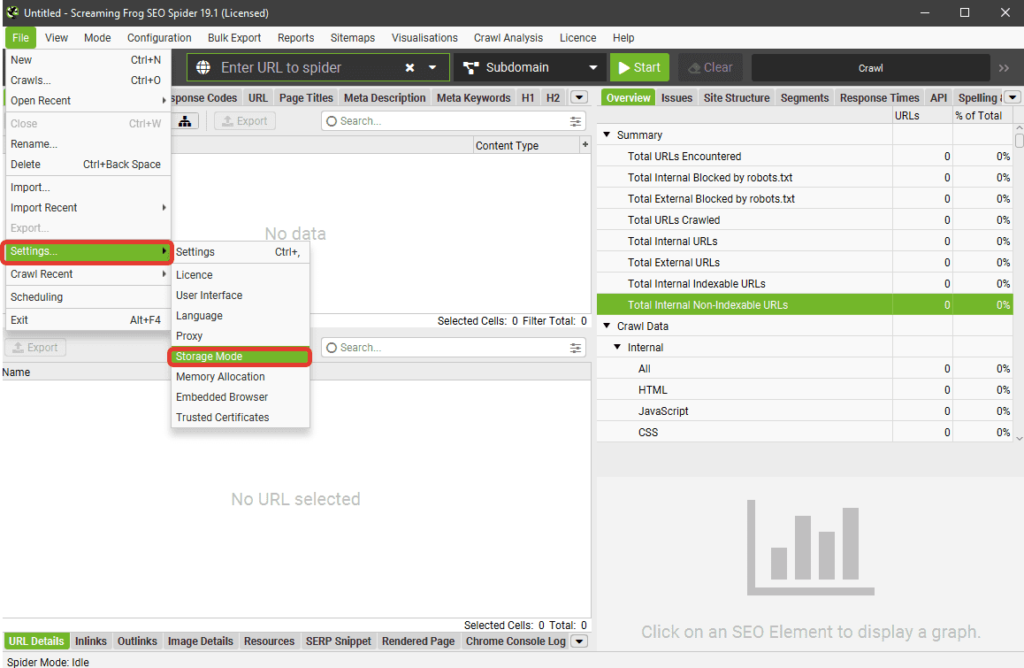The height and width of the screenshot is (668, 1024).
Task: Open the SERP Snippet tab
Action: (338, 641)
